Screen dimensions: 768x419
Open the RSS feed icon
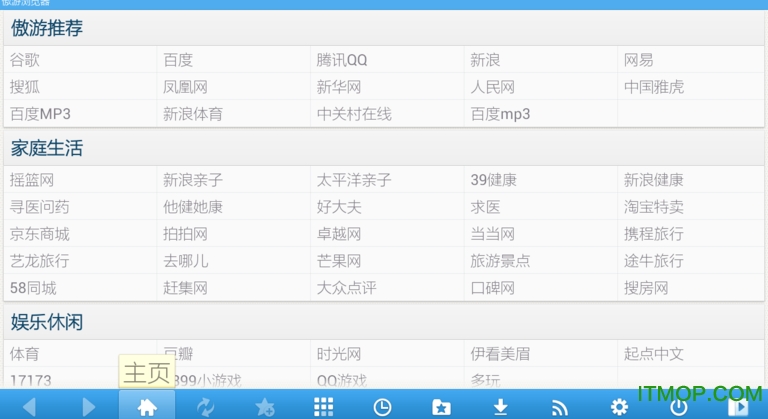tap(560, 406)
